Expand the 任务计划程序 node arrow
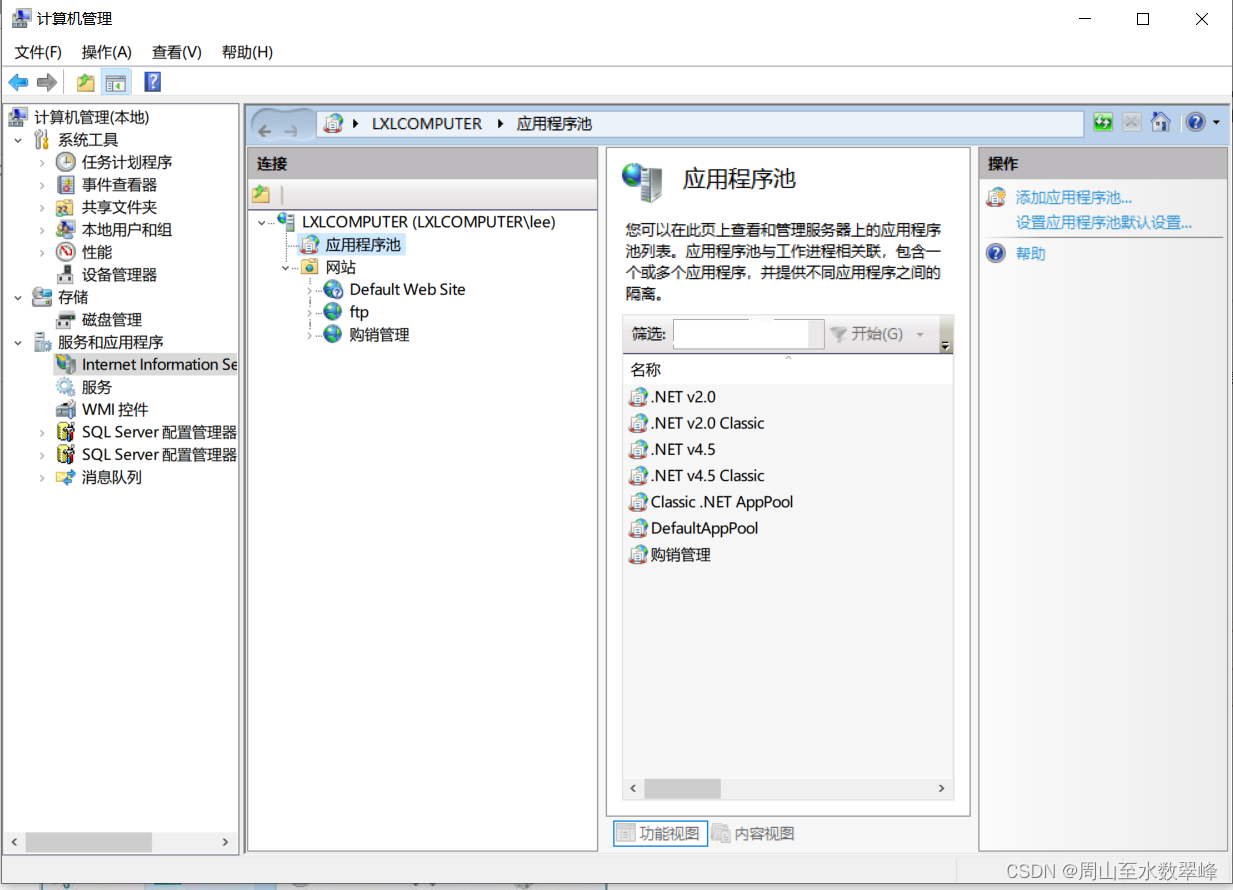Viewport: 1233px width, 890px height. (x=42, y=162)
